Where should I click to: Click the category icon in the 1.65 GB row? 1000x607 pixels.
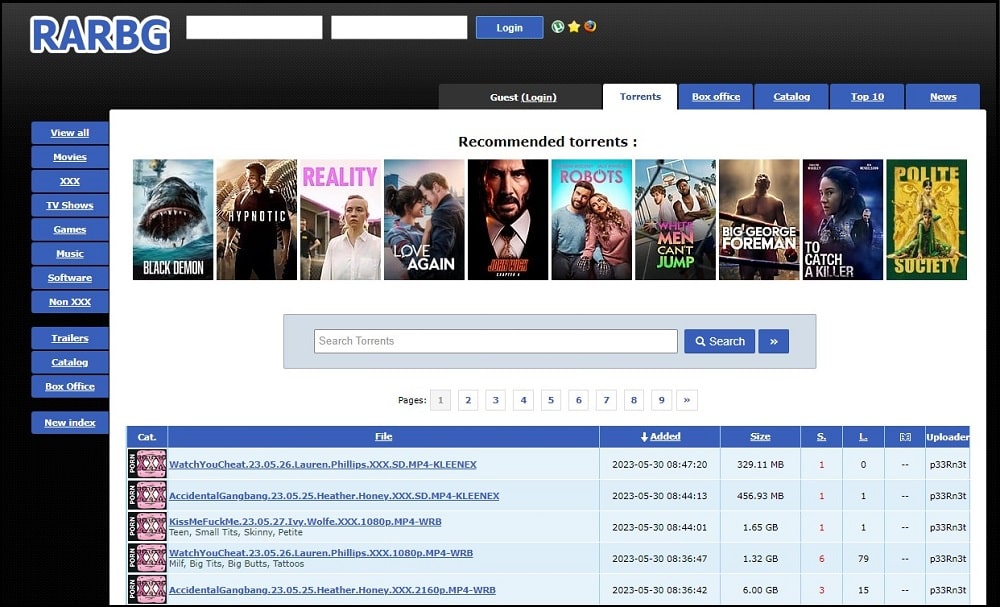click(147, 527)
